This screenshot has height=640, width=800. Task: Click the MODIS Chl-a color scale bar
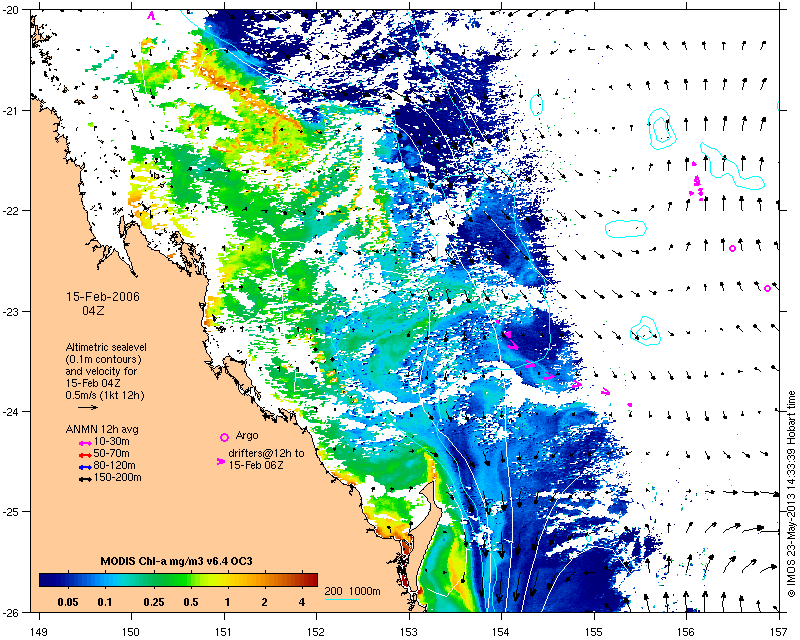tap(178, 580)
